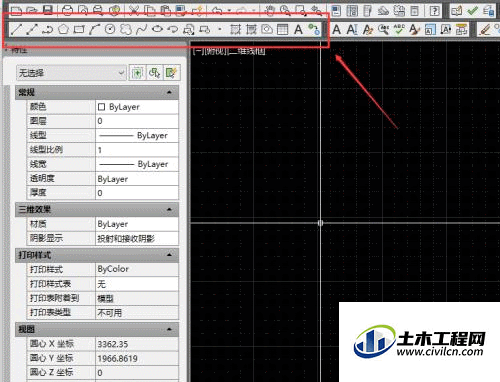Collapse the 打印样式 section
This screenshot has height=382, width=500.
(x=169, y=255)
